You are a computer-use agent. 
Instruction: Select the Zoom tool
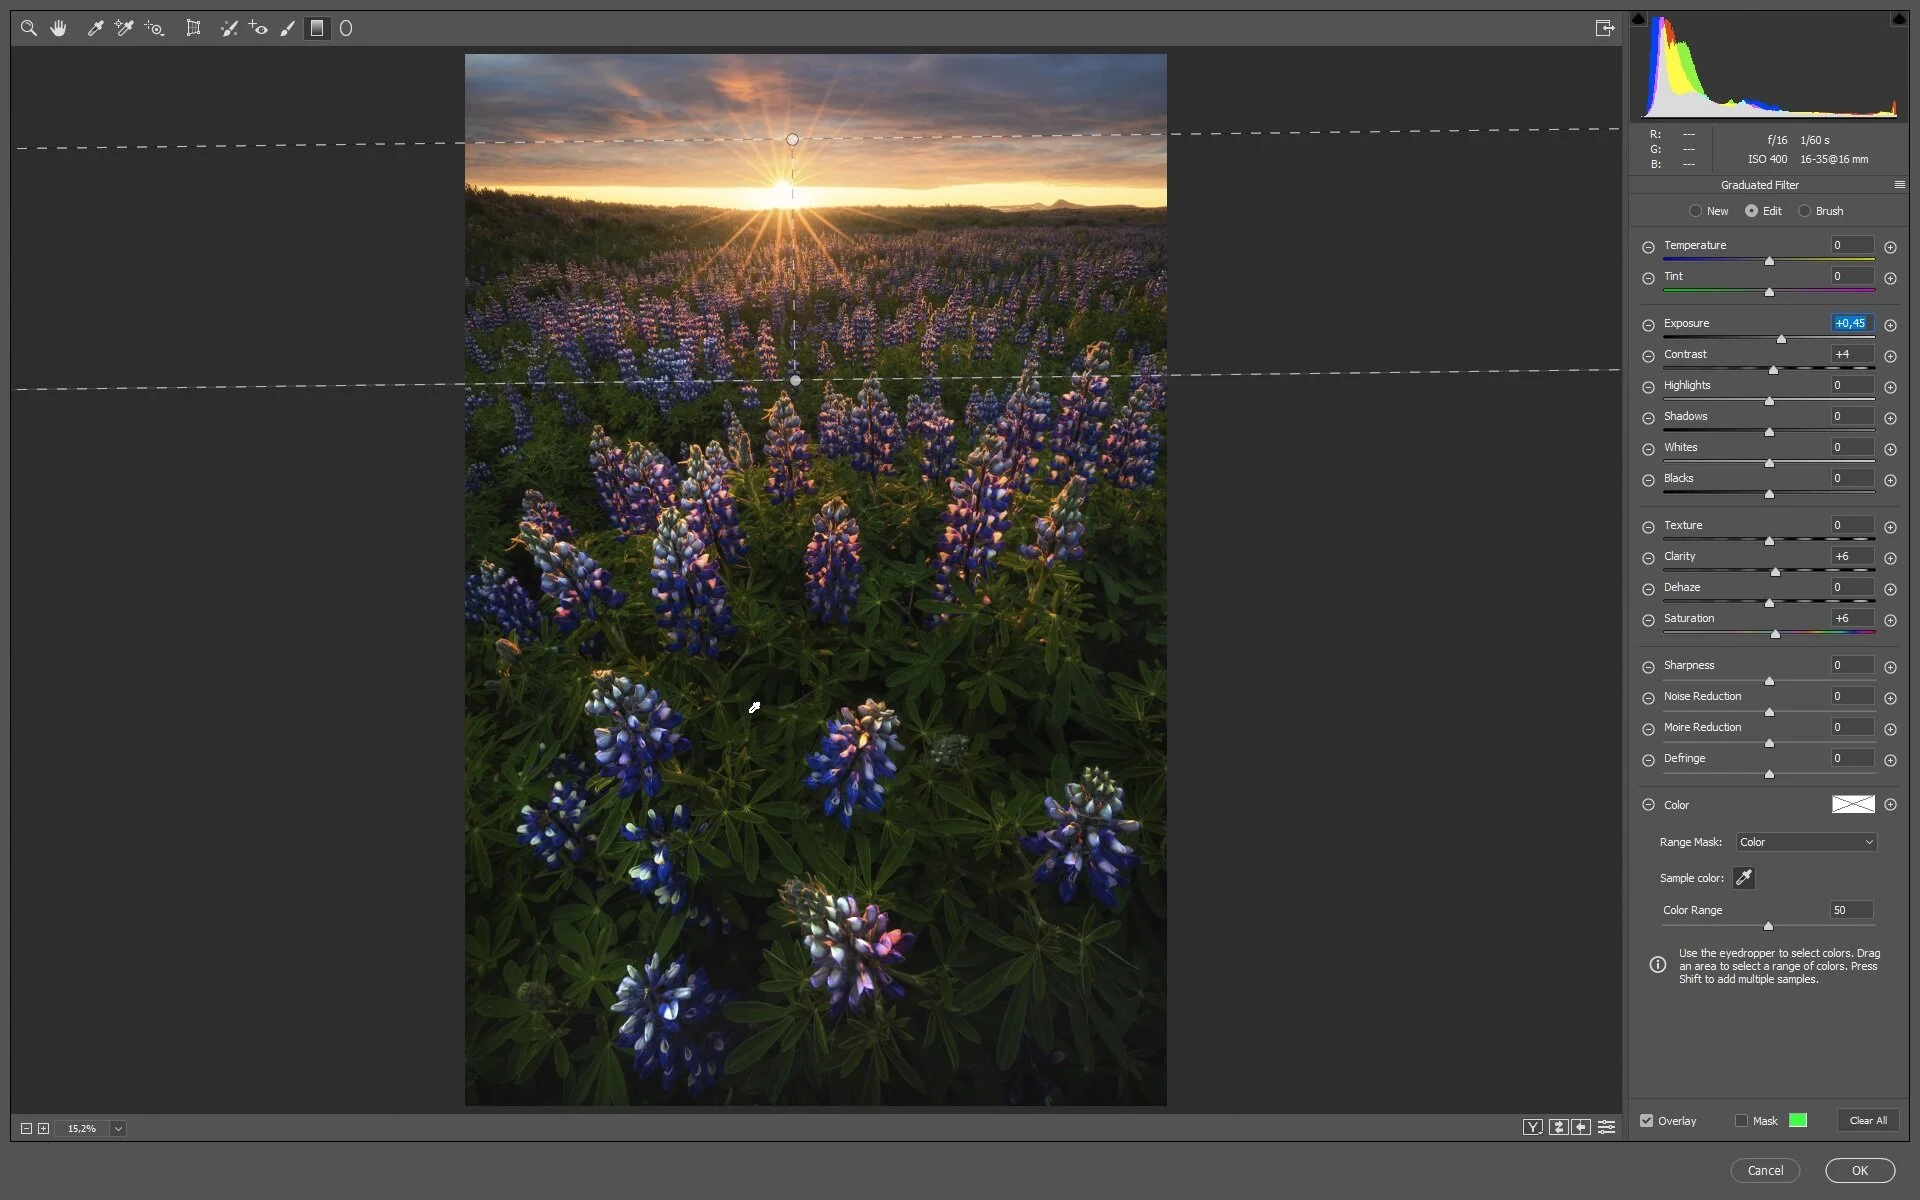pyautogui.click(x=29, y=28)
